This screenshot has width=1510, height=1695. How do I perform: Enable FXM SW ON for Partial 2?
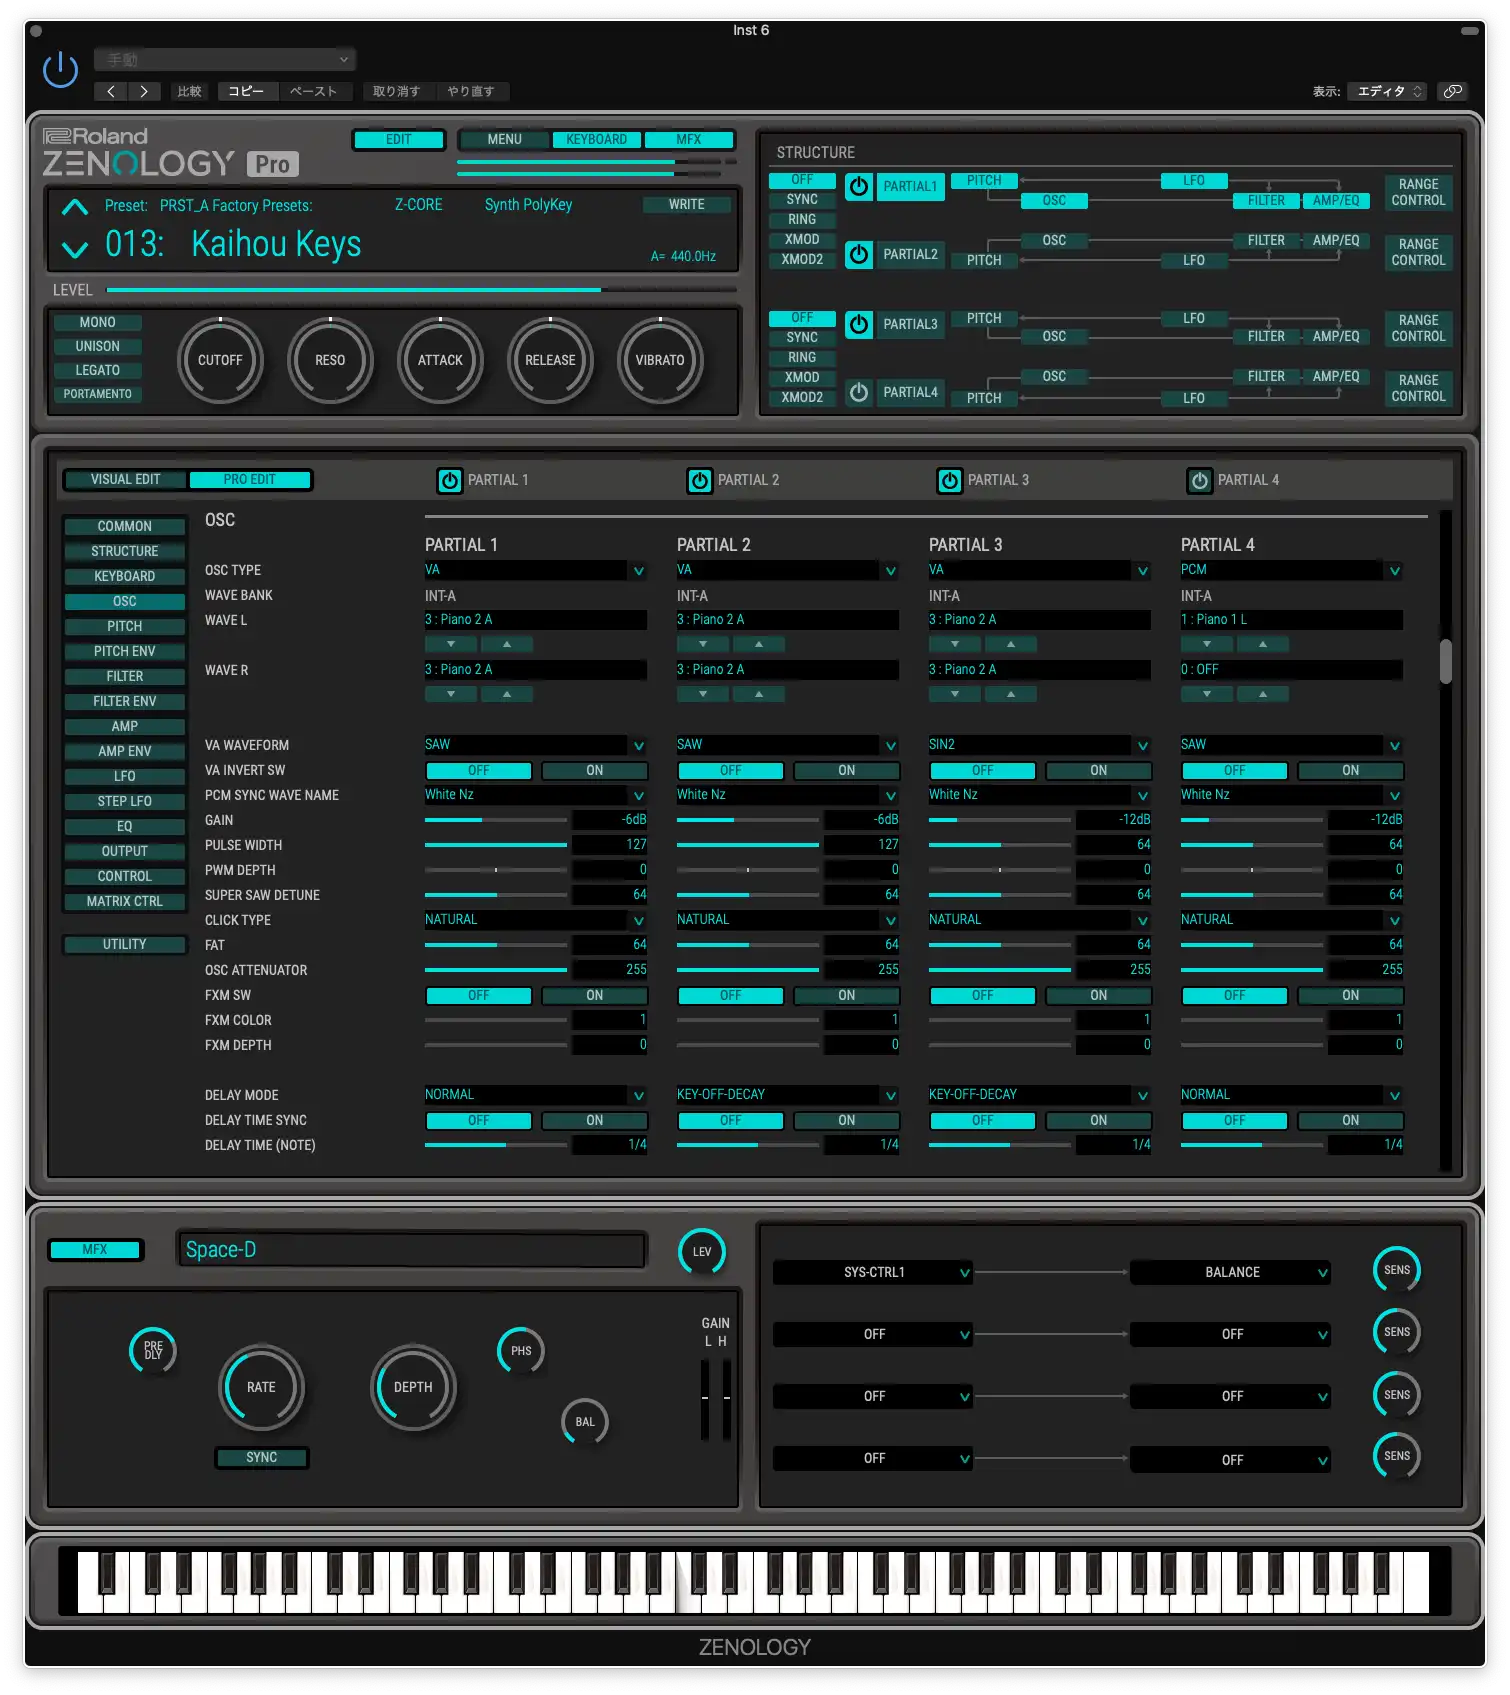[x=846, y=995]
